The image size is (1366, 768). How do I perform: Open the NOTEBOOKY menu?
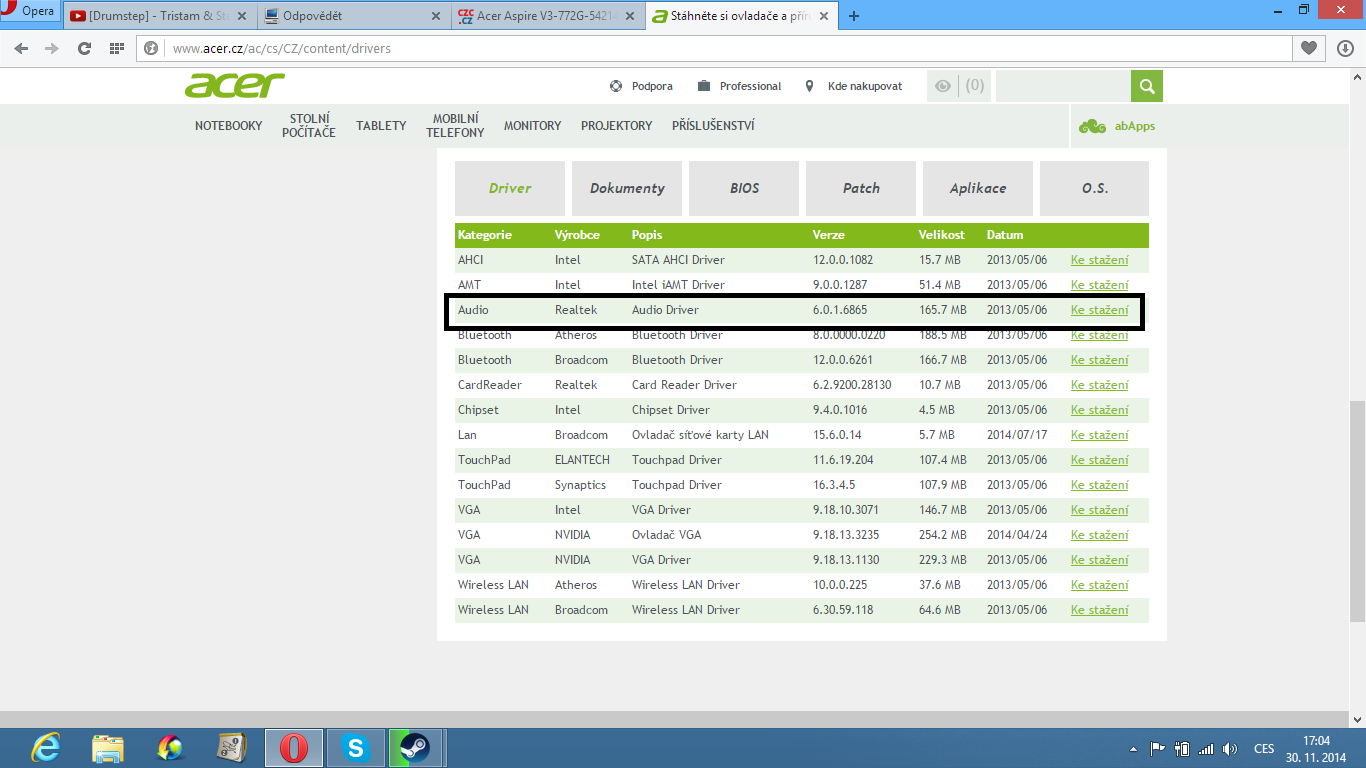229,126
